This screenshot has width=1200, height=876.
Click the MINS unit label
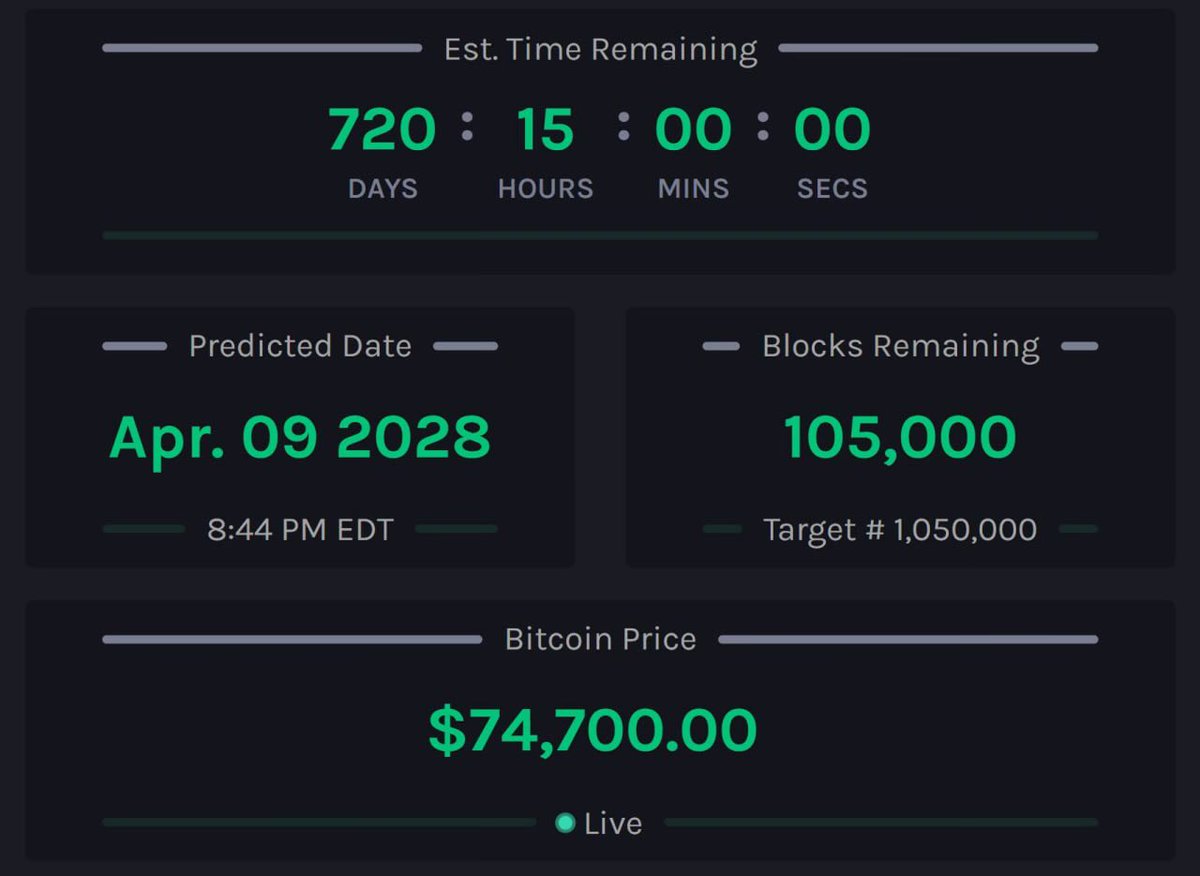pos(693,188)
